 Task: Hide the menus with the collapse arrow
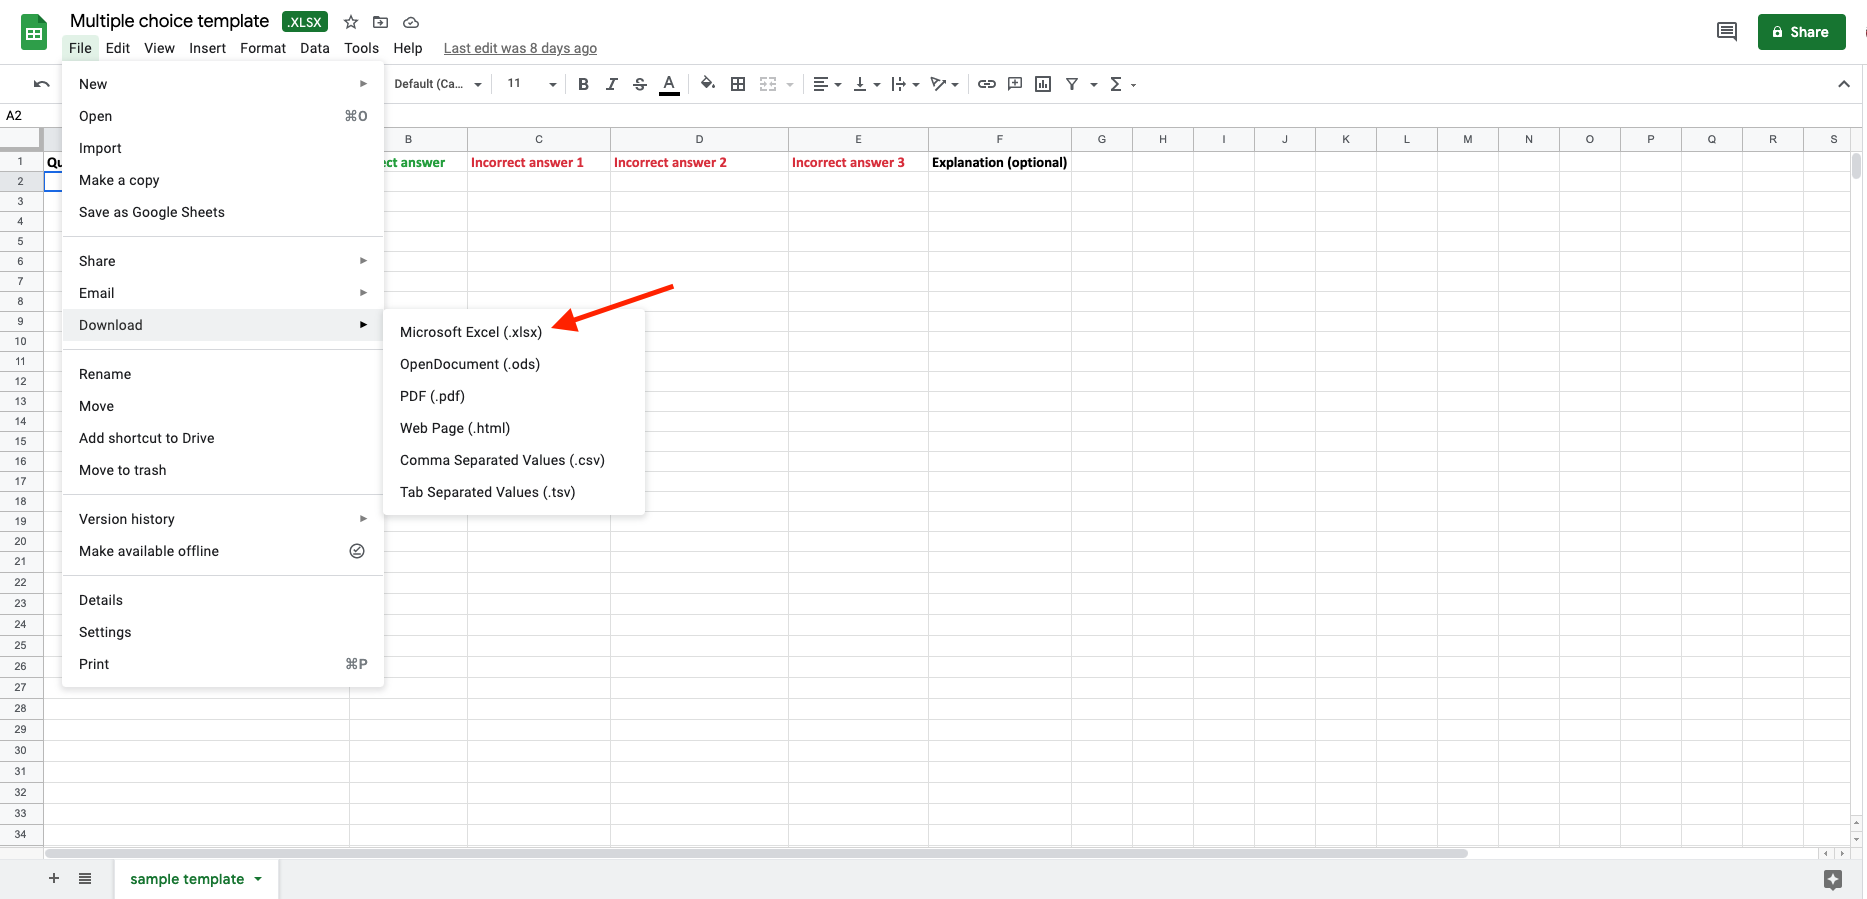pyautogui.click(x=1843, y=84)
